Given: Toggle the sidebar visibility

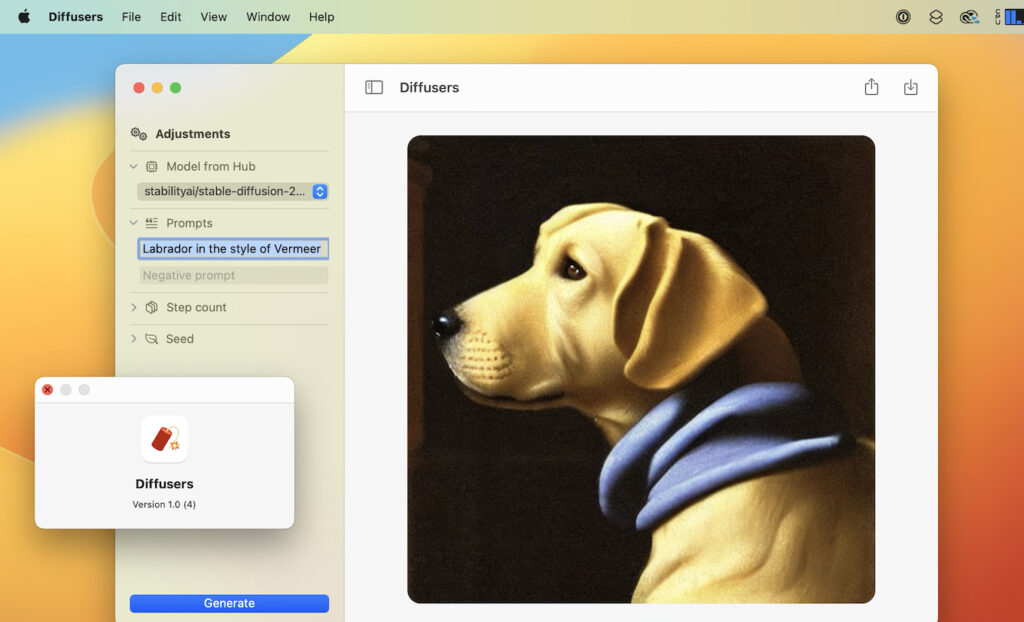Looking at the screenshot, I should point(373,87).
